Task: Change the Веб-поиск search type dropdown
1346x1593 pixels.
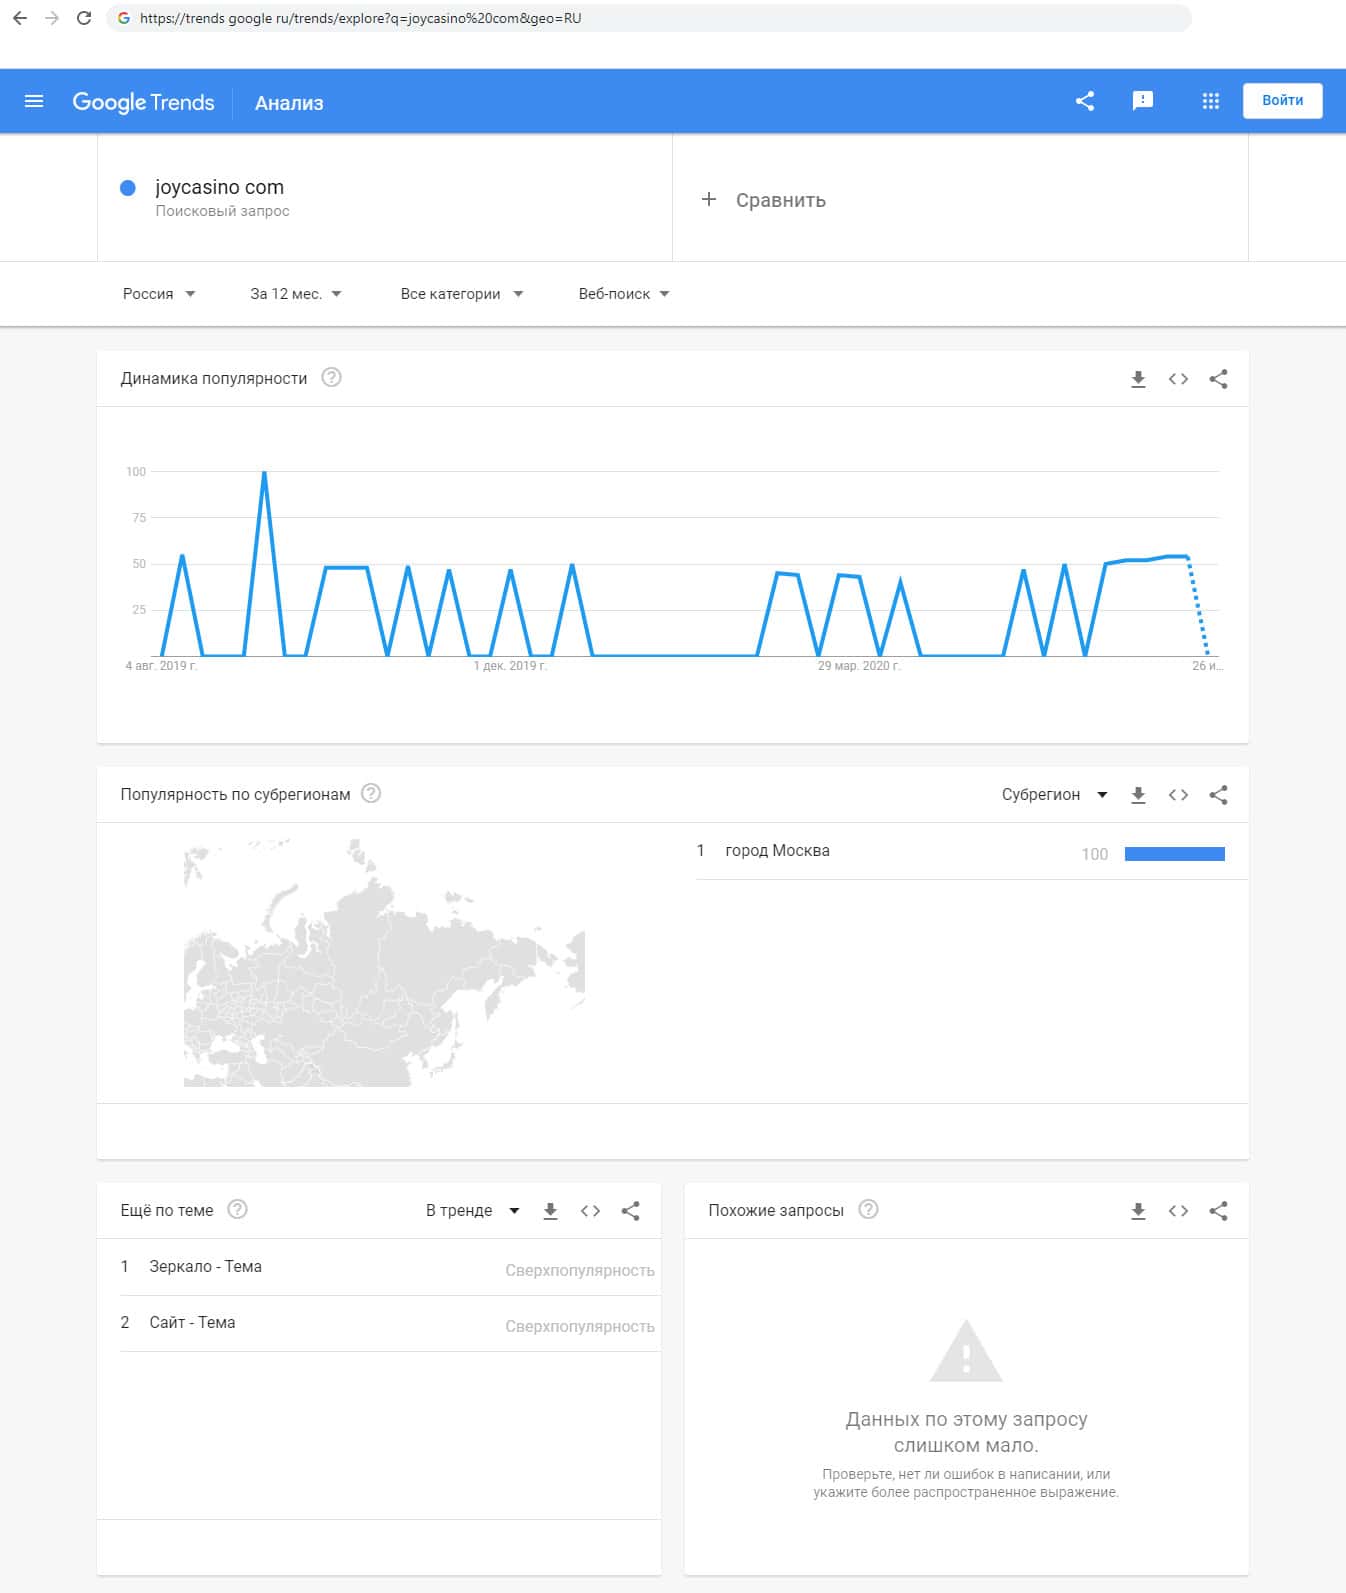Action: coord(623,294)
